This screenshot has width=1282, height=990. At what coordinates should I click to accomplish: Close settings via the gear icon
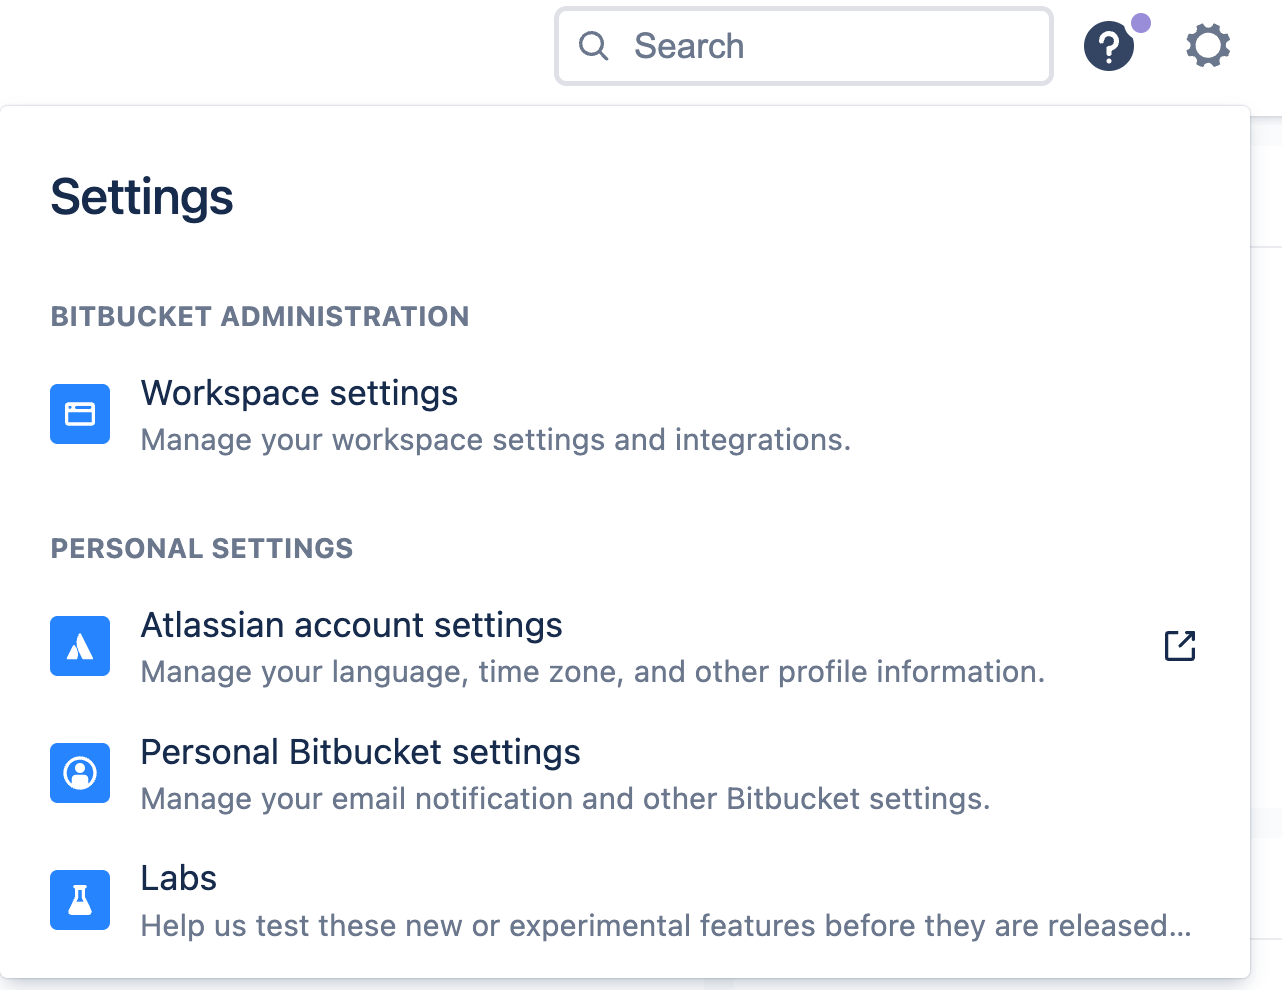click(1208, 46)
